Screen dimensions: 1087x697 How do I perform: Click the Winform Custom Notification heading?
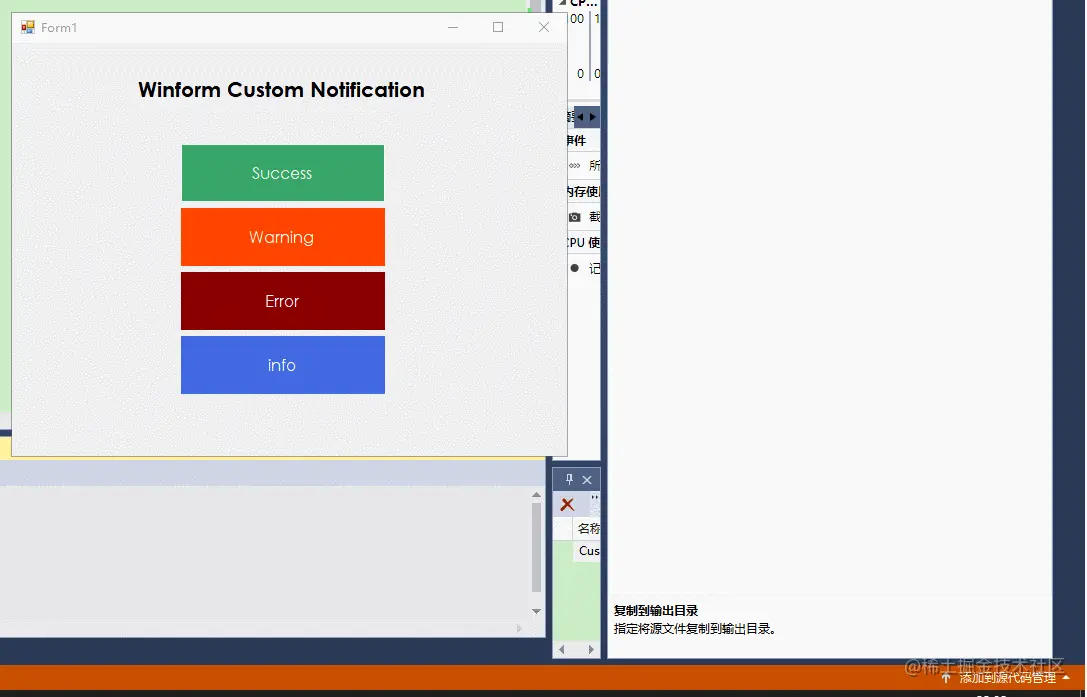tap(281, 89)
